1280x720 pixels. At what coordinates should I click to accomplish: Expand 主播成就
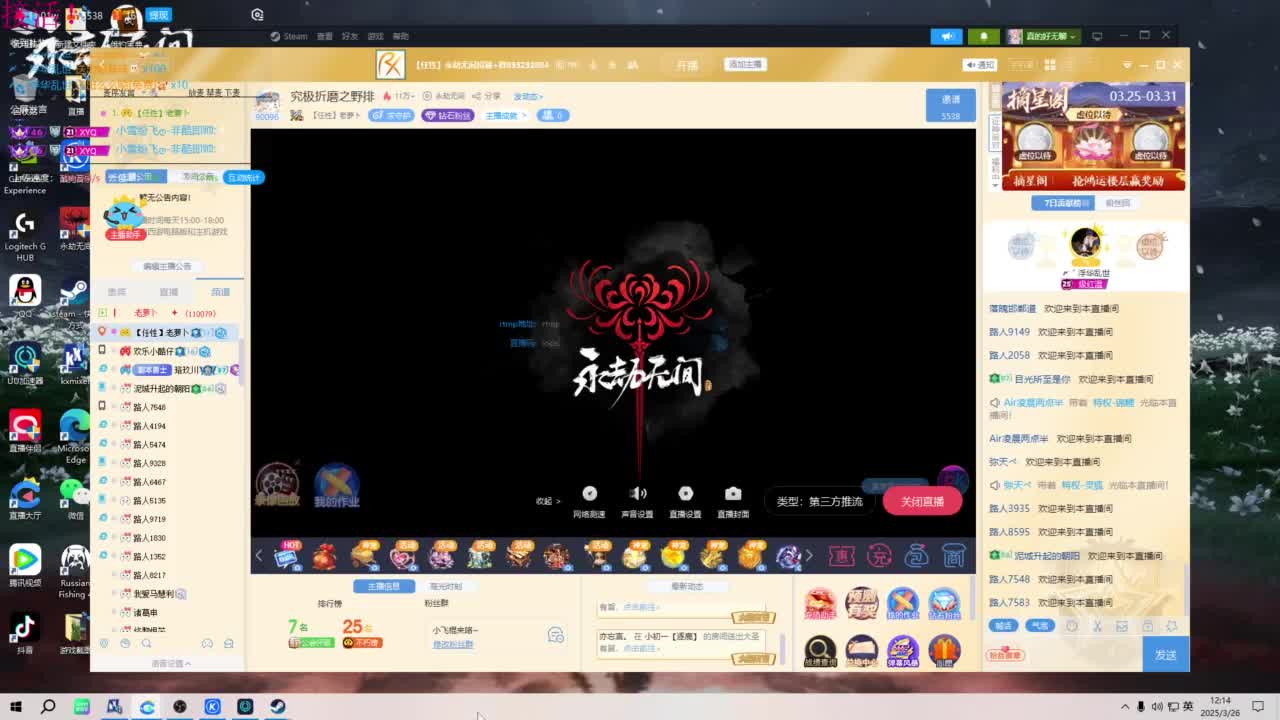tap(505, 115)
